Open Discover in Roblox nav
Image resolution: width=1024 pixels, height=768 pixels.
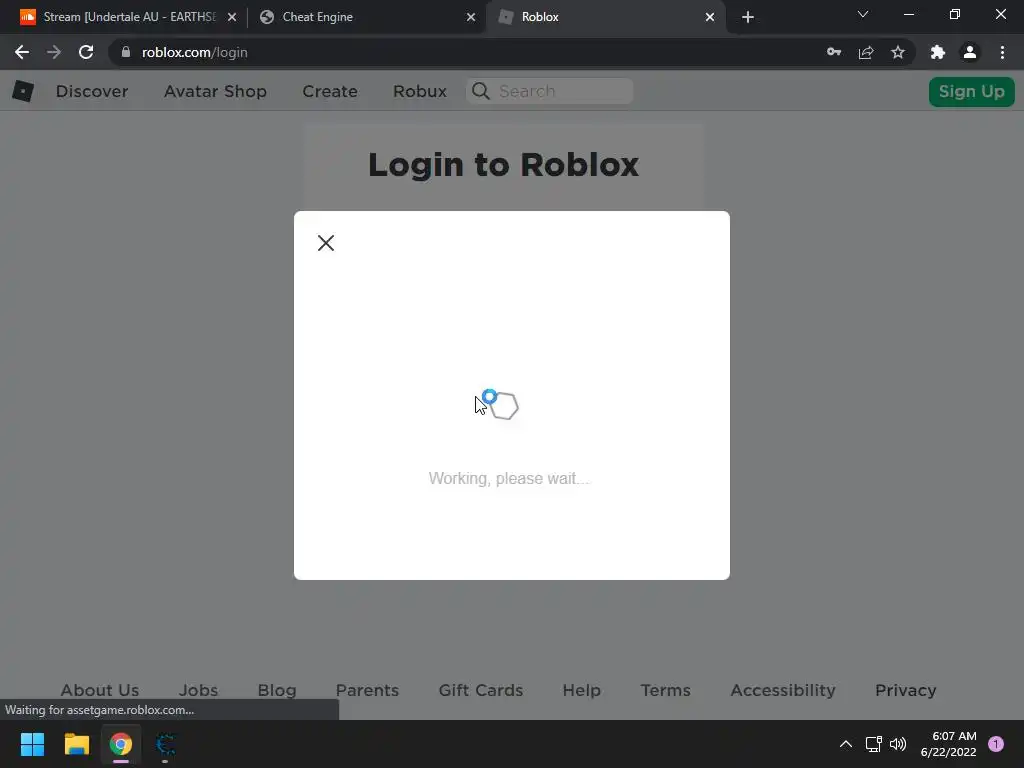pos(91,91)
